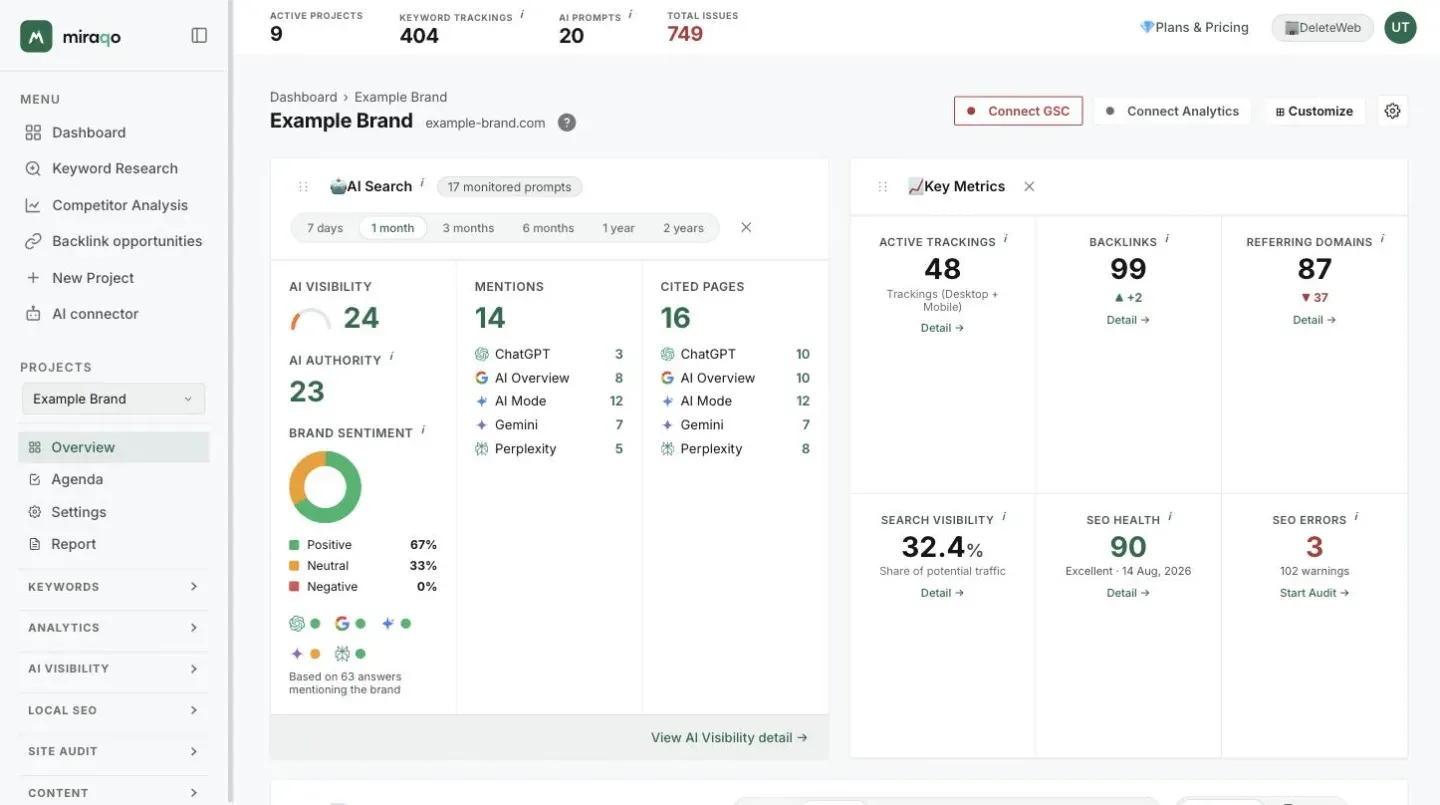Click the 17 monitored prompts badge
The image size is (1440, 805).
click(509, 187)
